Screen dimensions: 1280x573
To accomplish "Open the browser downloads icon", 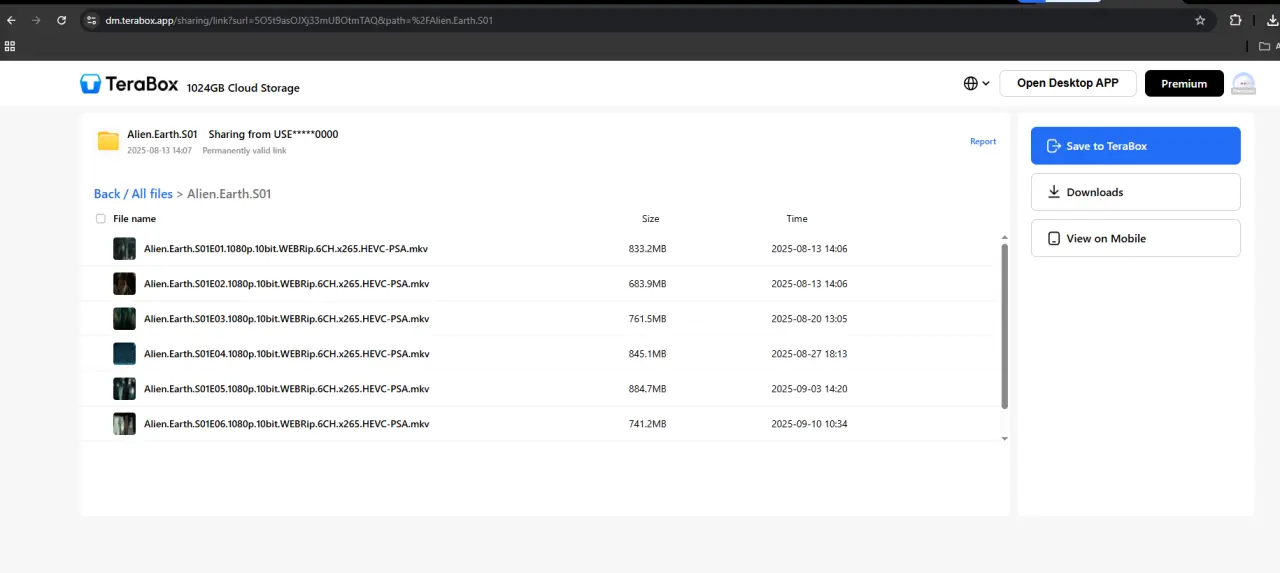I will pyautogui.click(x=1271, y=20).
